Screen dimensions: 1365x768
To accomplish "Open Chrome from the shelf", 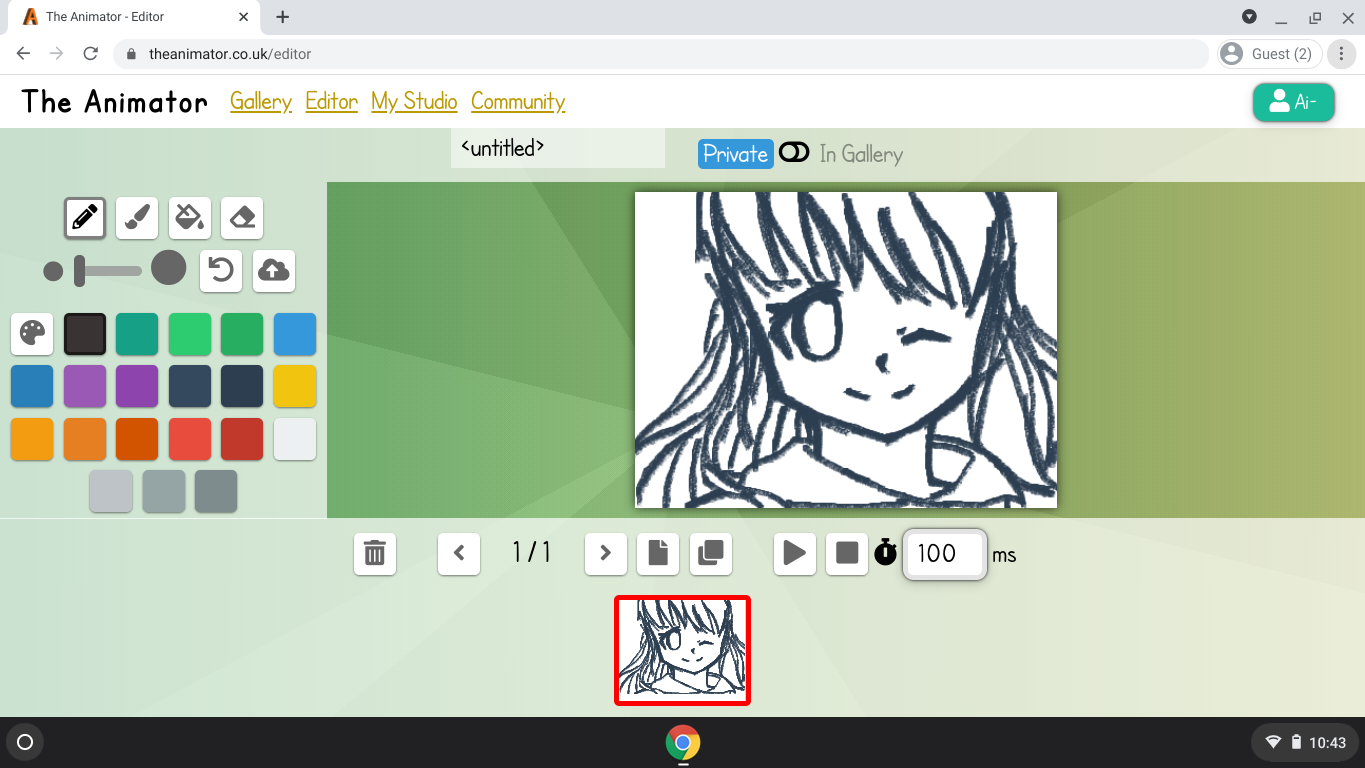I will click(683, 743).
